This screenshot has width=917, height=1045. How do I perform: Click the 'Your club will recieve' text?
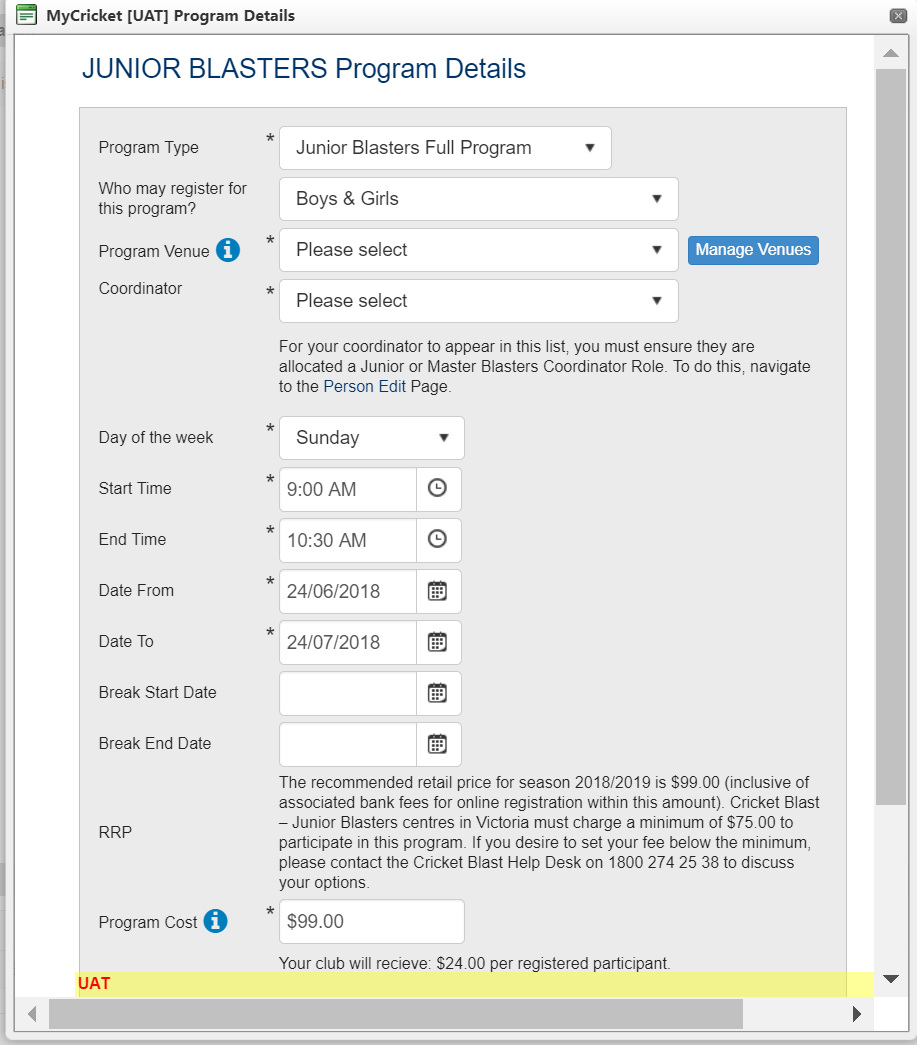coord(474,964)
